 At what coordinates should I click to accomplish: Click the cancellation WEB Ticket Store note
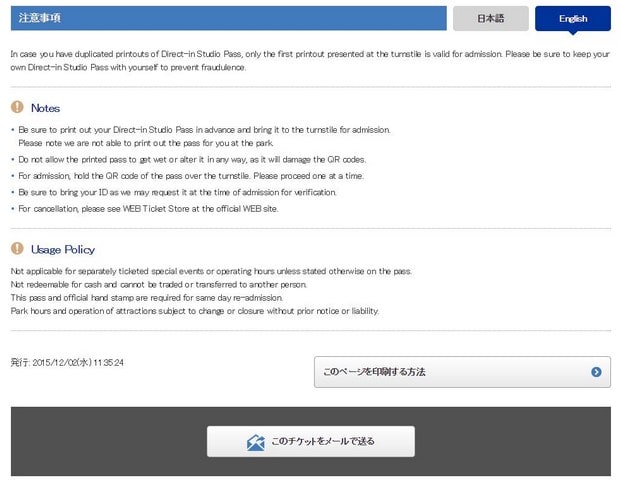(x=148, y=208)
